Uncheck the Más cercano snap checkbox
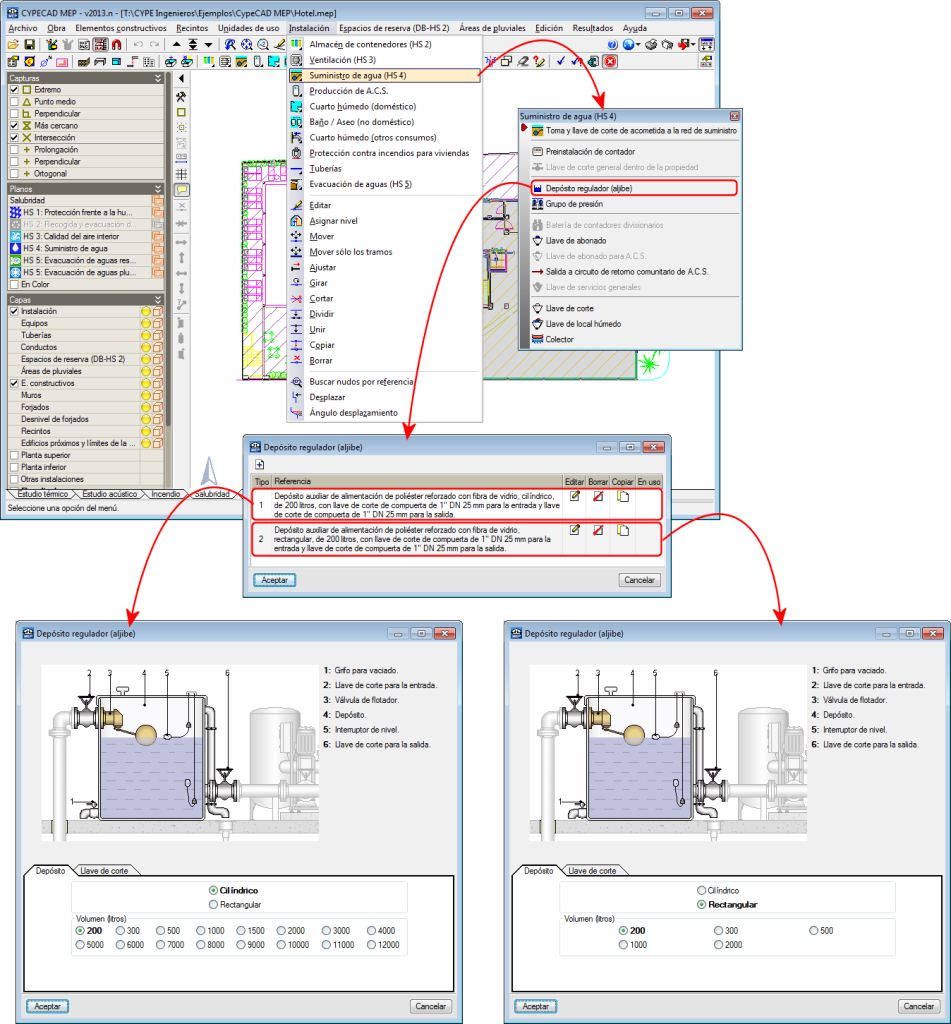The image size is (951, 1024). (14, 125)
